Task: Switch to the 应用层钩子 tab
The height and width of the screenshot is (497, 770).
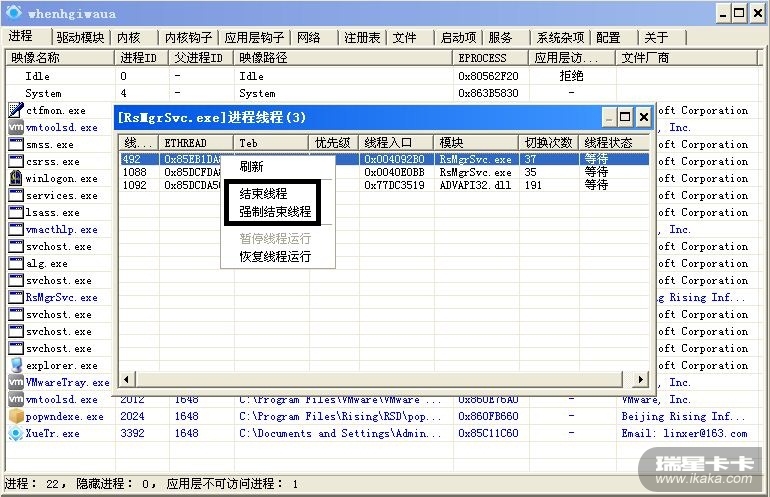Action: pyautogui.click(x=254, y=37)
